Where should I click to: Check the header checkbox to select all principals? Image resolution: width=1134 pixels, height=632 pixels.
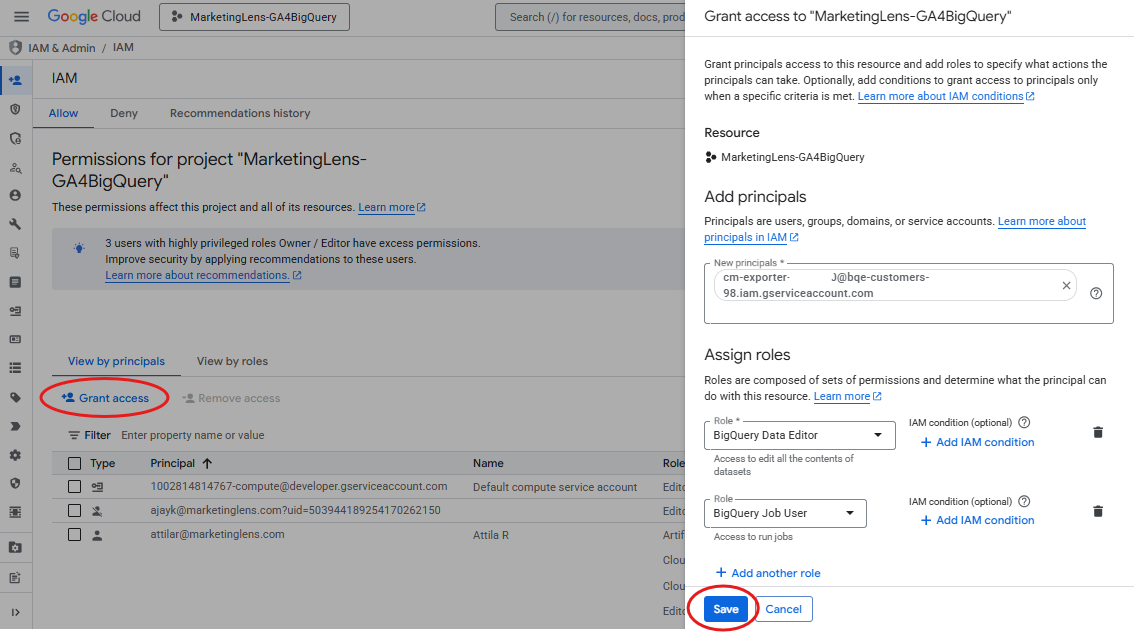74,463
